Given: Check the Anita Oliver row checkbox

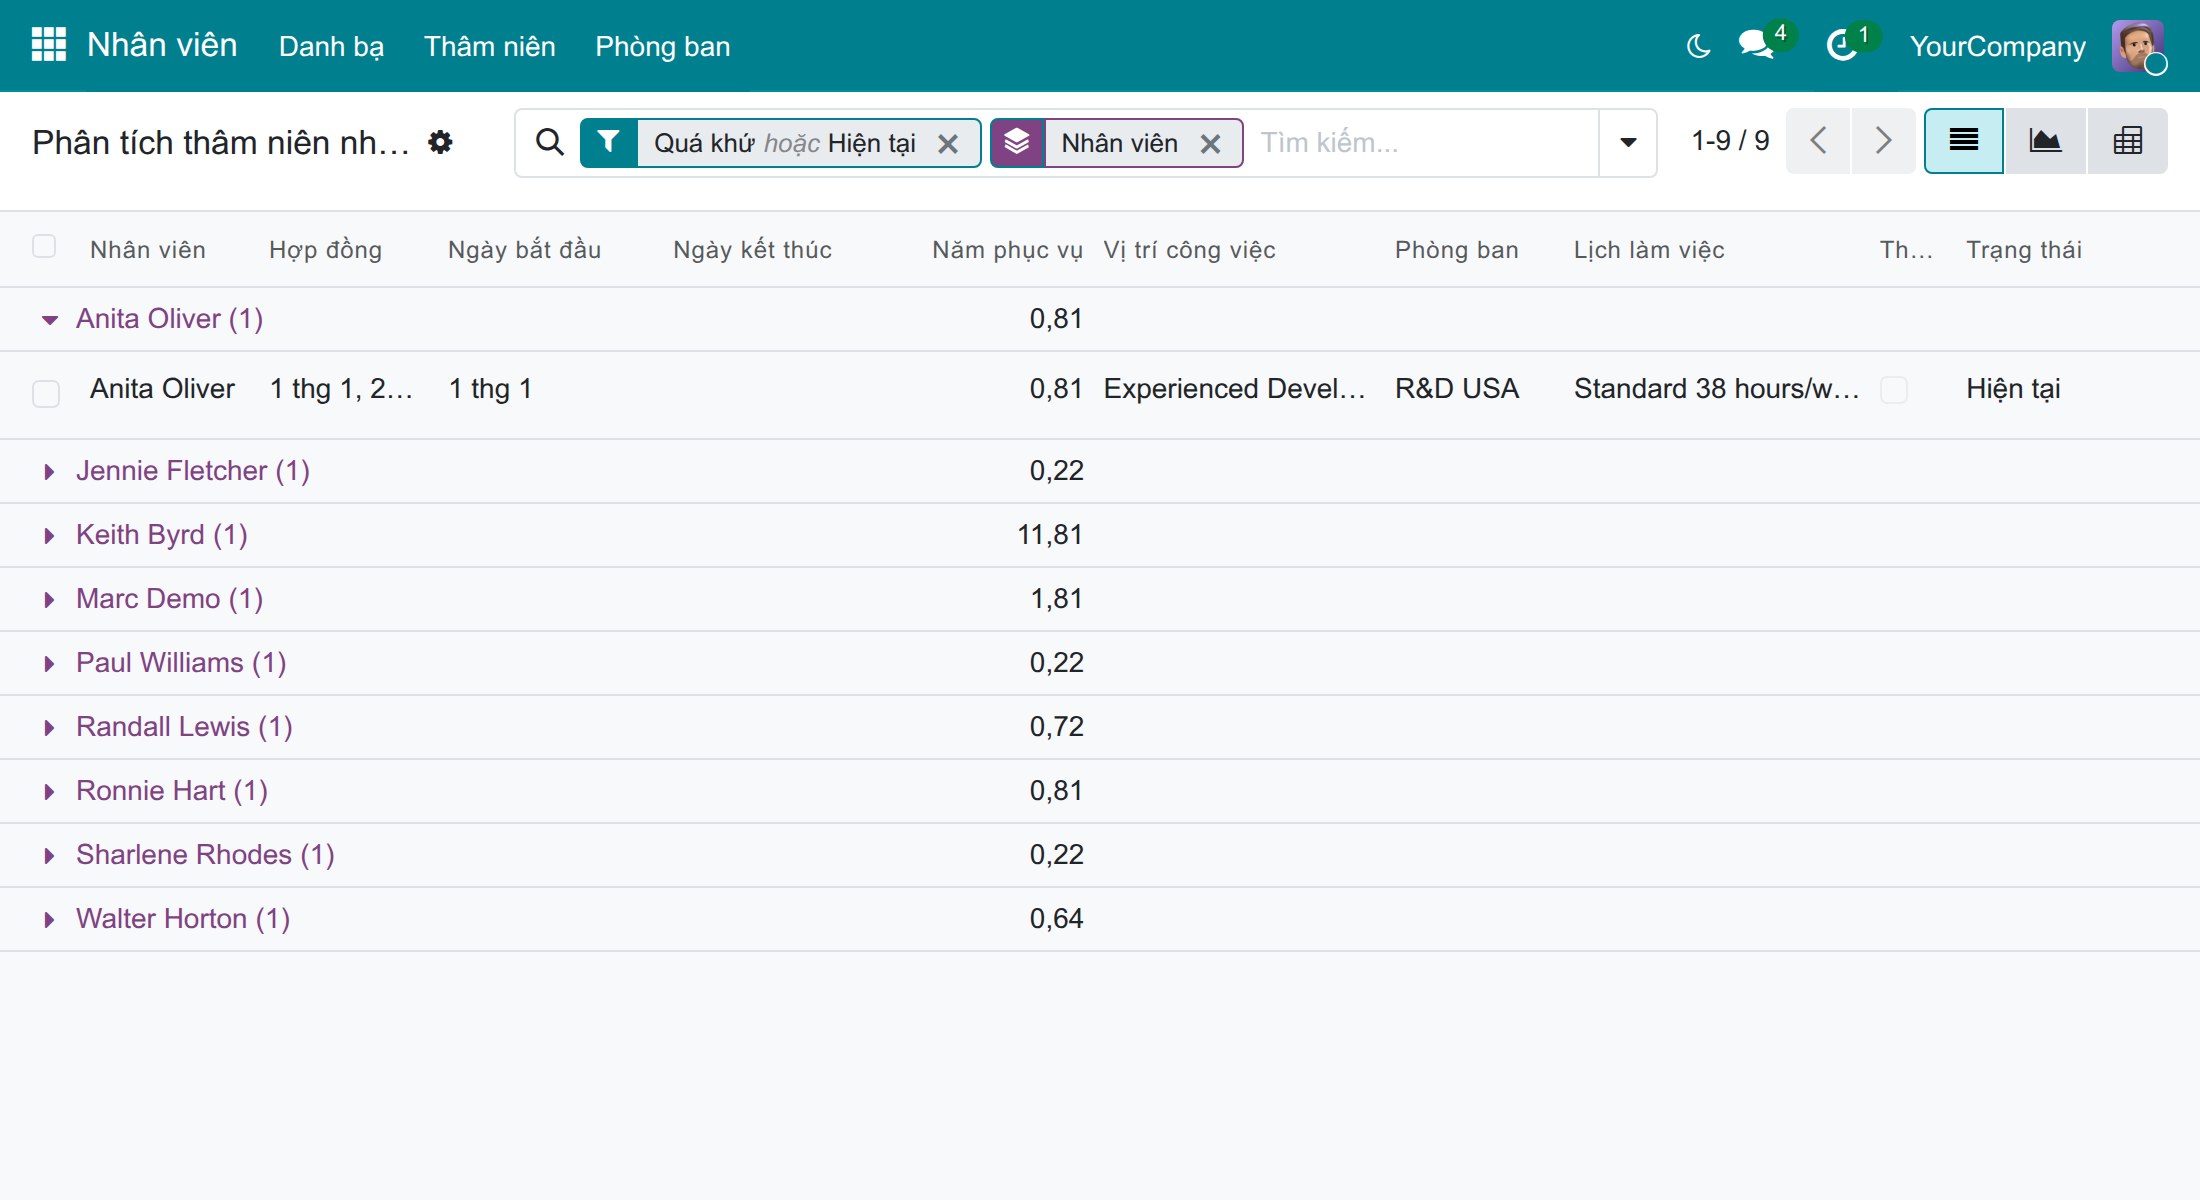Looking at the screenshot, I should (46, 393).
